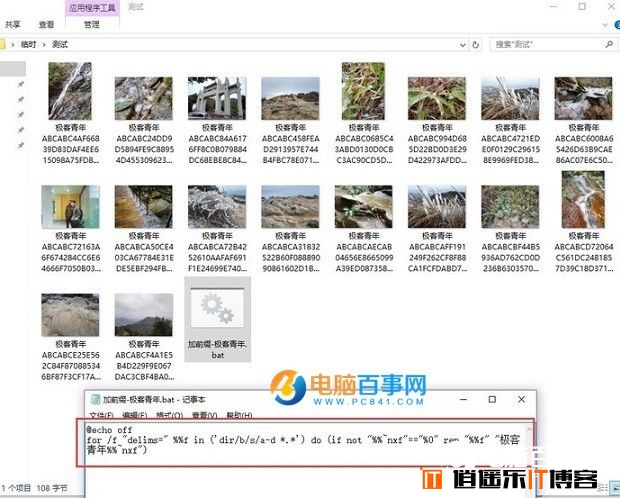Select image ABCABCA50CE4

(x=144, y=206)
